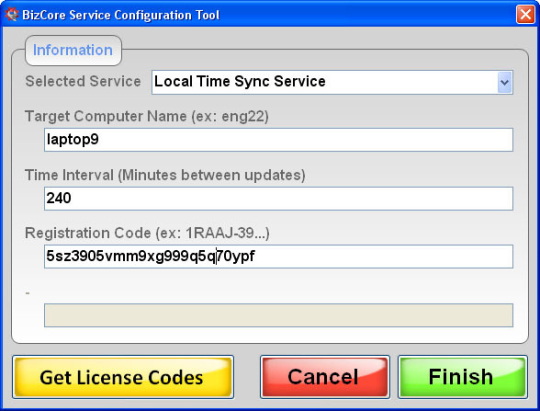
Task: Click inside the Registration Code field
Action: [x=278, y=256]
